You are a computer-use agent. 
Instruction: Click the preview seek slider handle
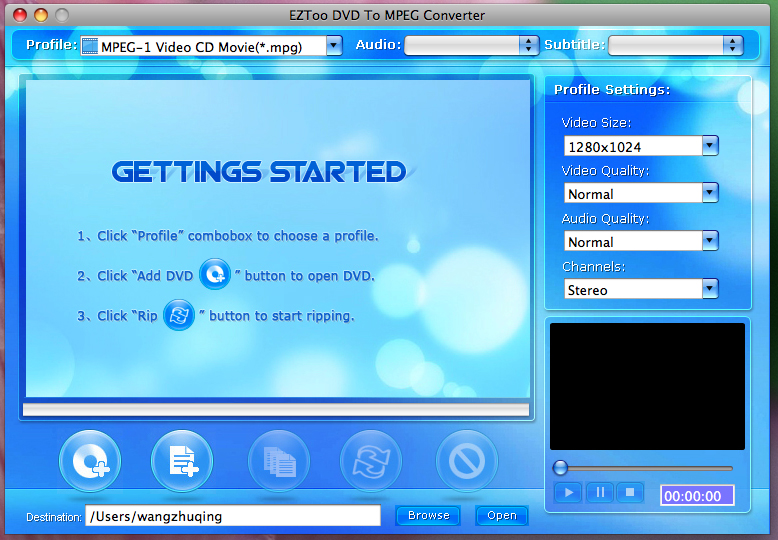click(x=560, y=468)
